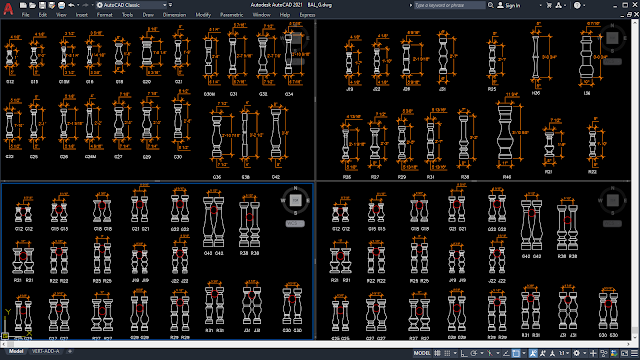Toggle Ortho mode in the status bar
The width and height of the screenshot is (640, 360).
[464, 353]
